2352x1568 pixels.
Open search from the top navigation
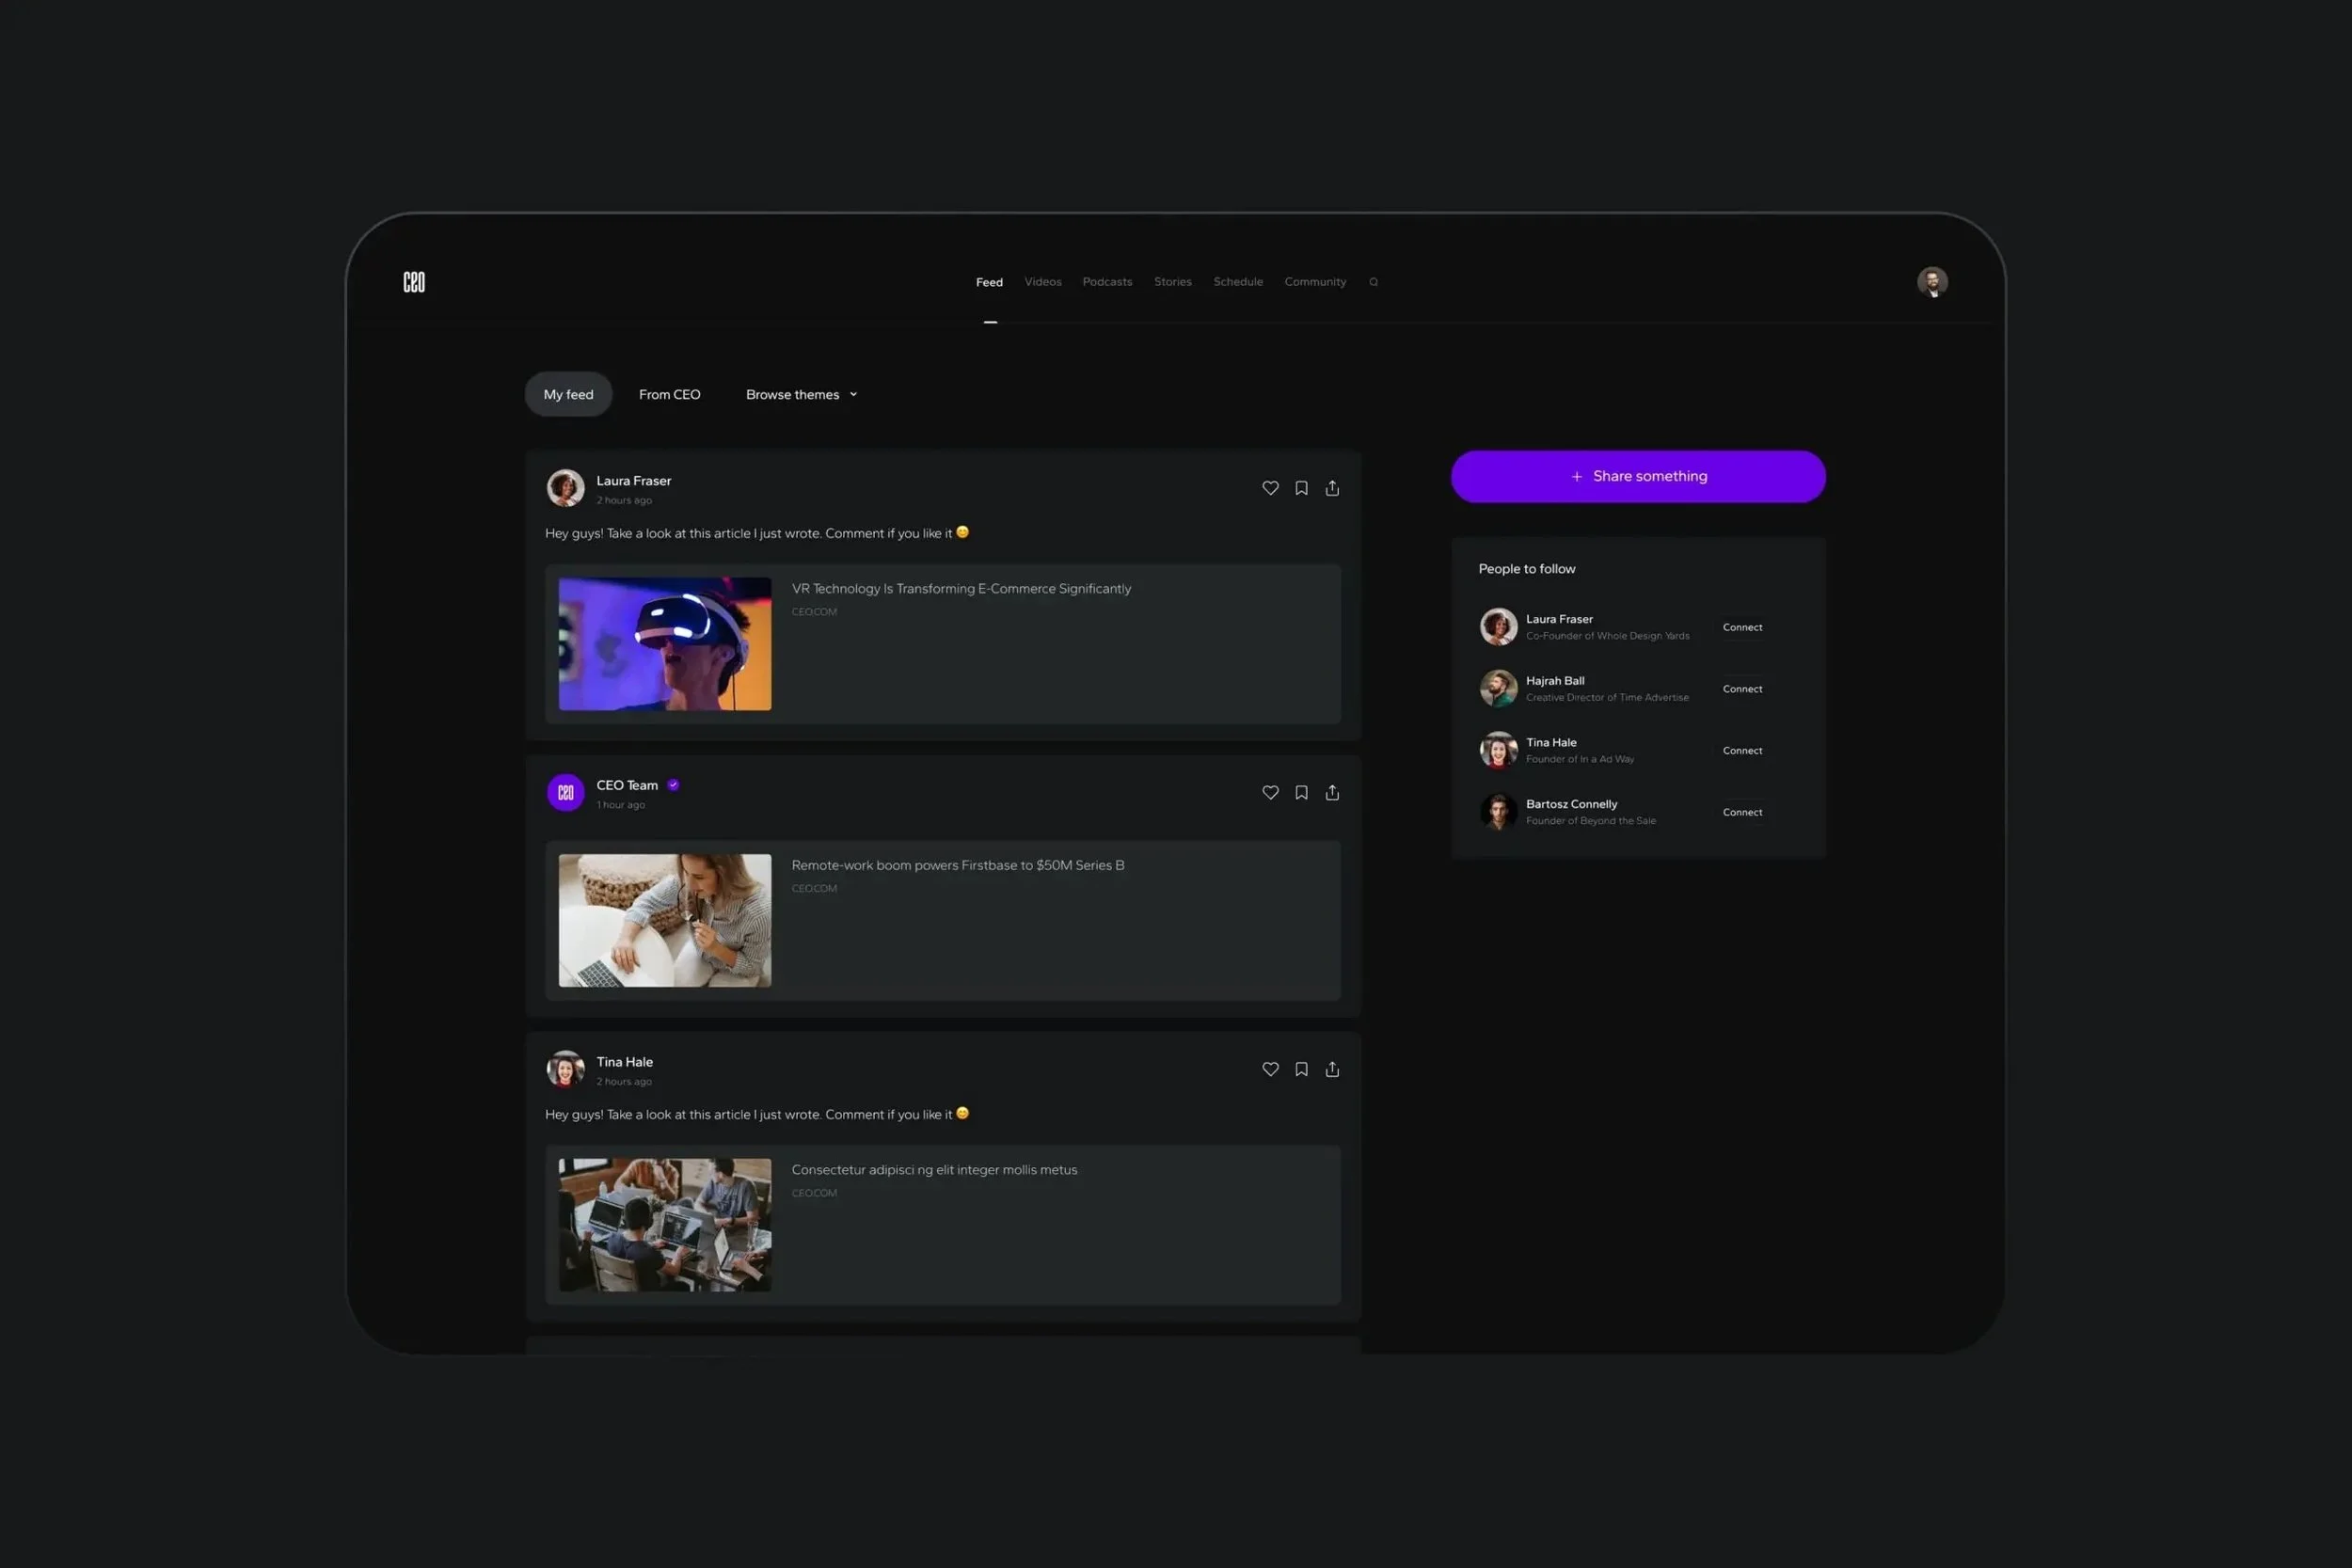click(1373, 282)
